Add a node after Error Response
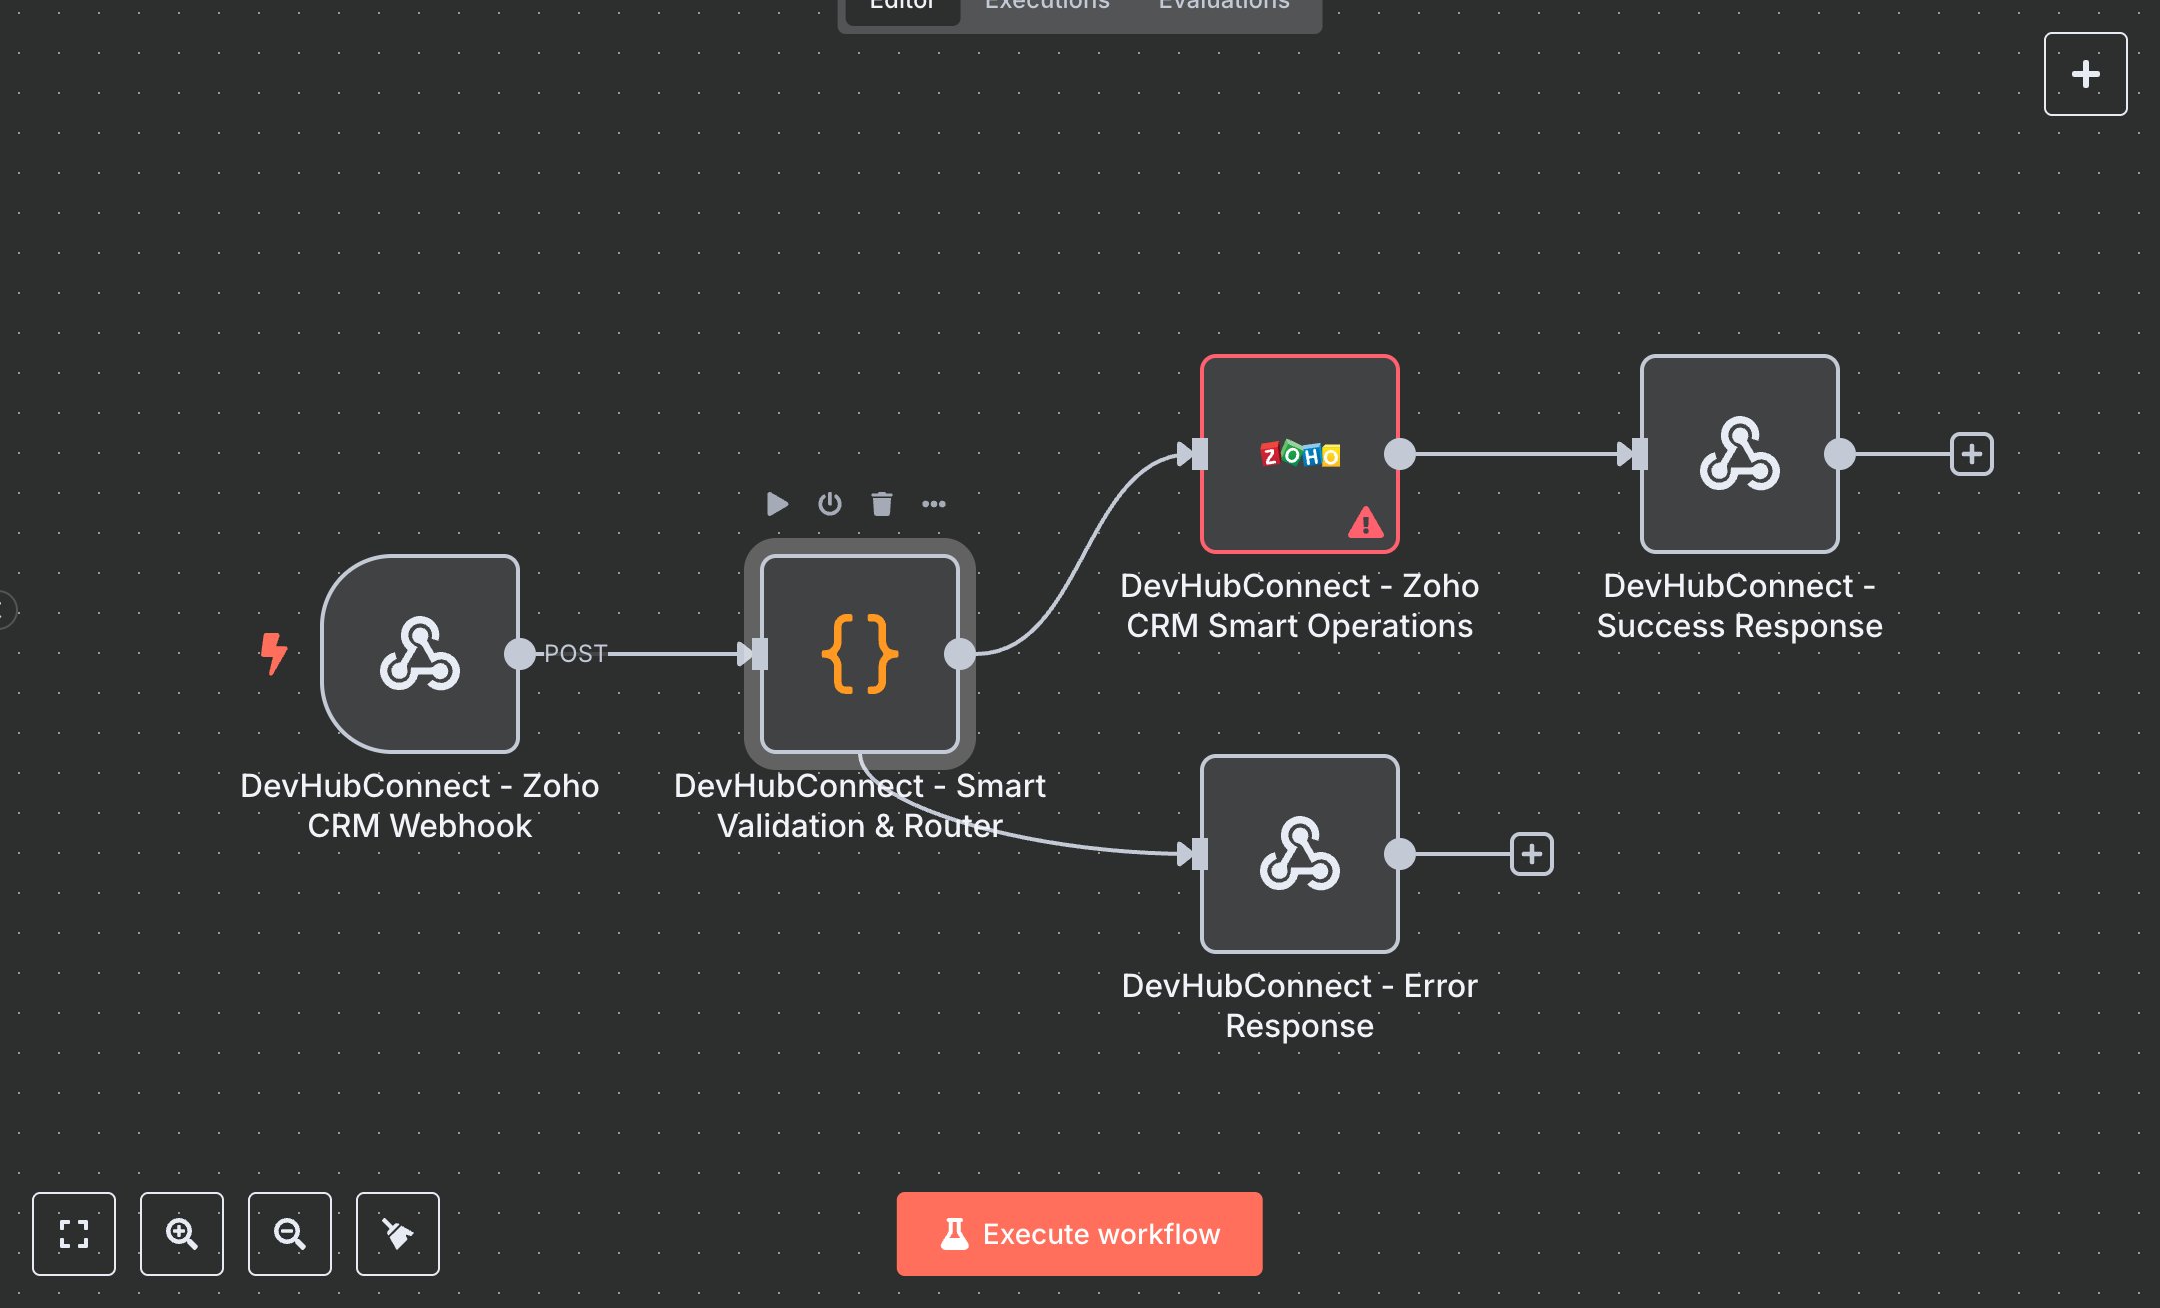This screenshot has width=2160, height=1308. click(x=1530, y=854)
